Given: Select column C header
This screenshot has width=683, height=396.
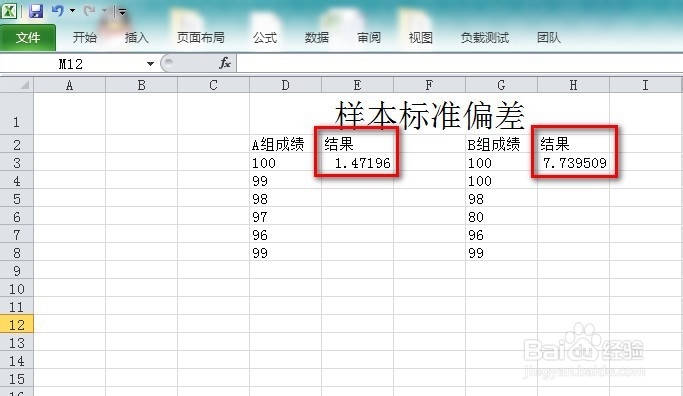Looking at the screenshot, I should [213, 85].
